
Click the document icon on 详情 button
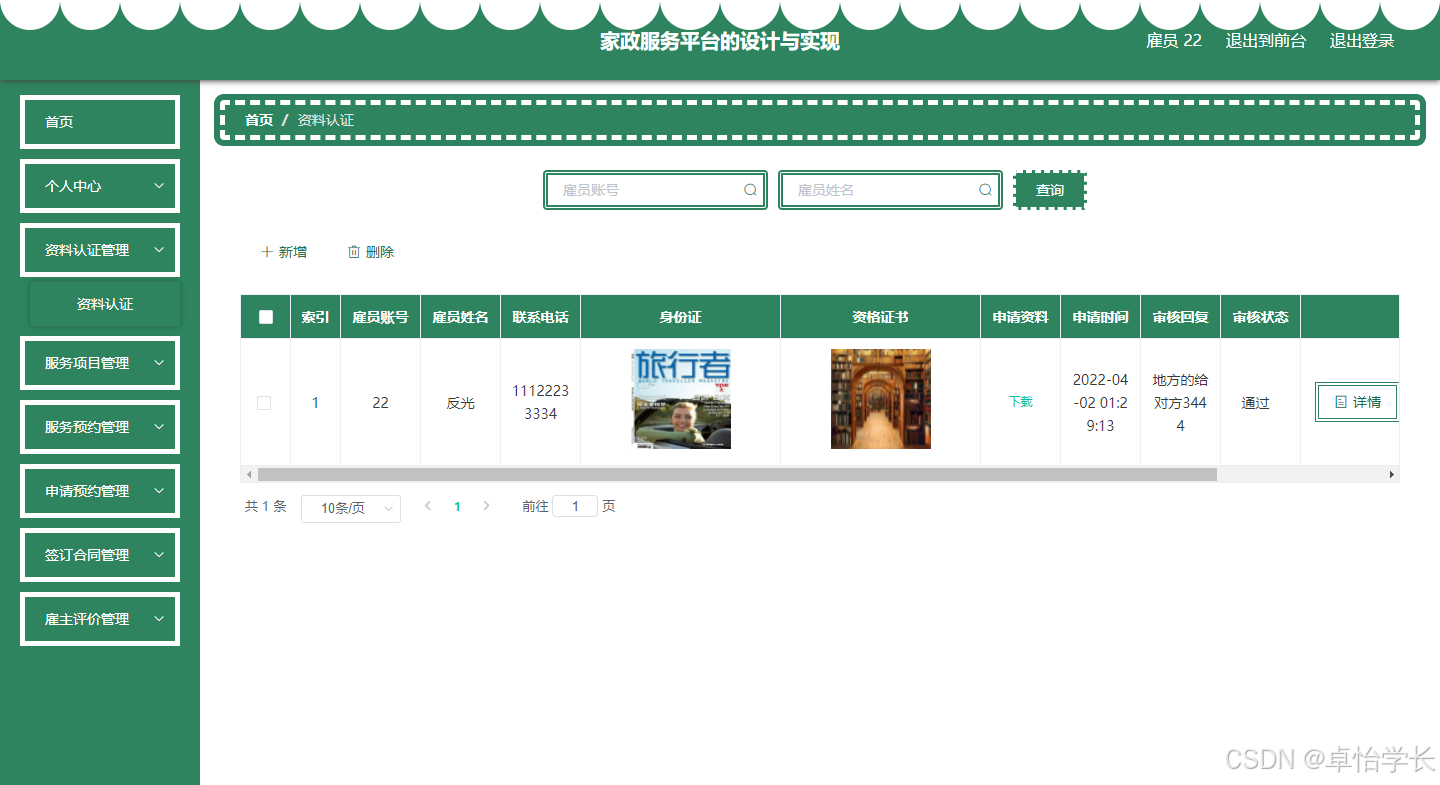click(x=1341, y=402)
